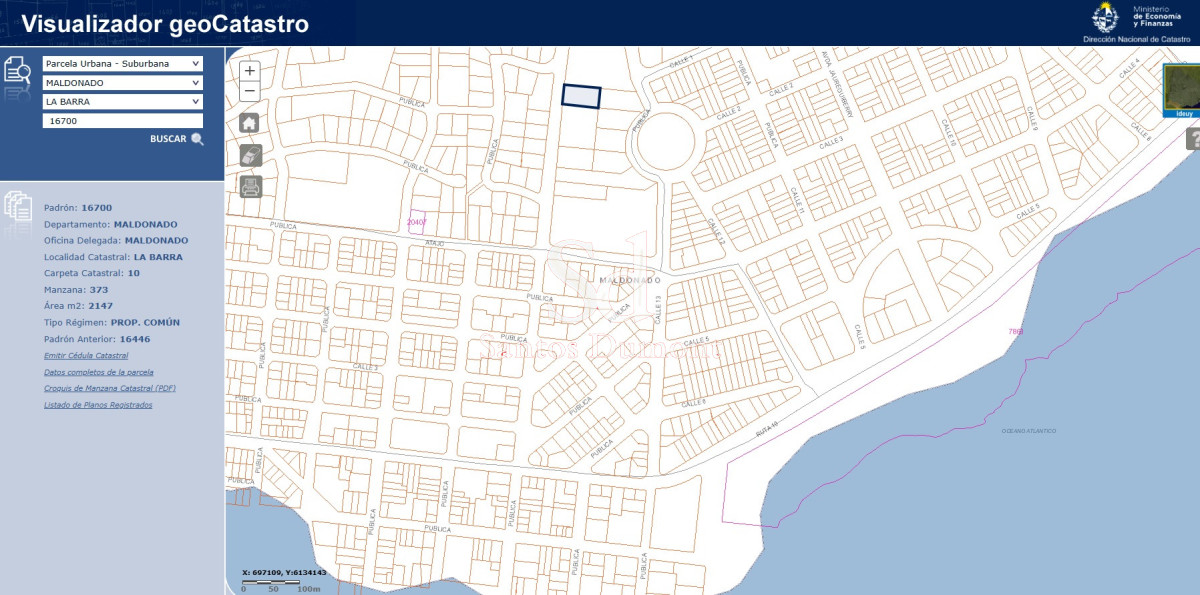Image resolution: width=1200 pixels, height=595 pixels.
Task: Open the MALDONADO department dropdown
Action: (123, 82)
